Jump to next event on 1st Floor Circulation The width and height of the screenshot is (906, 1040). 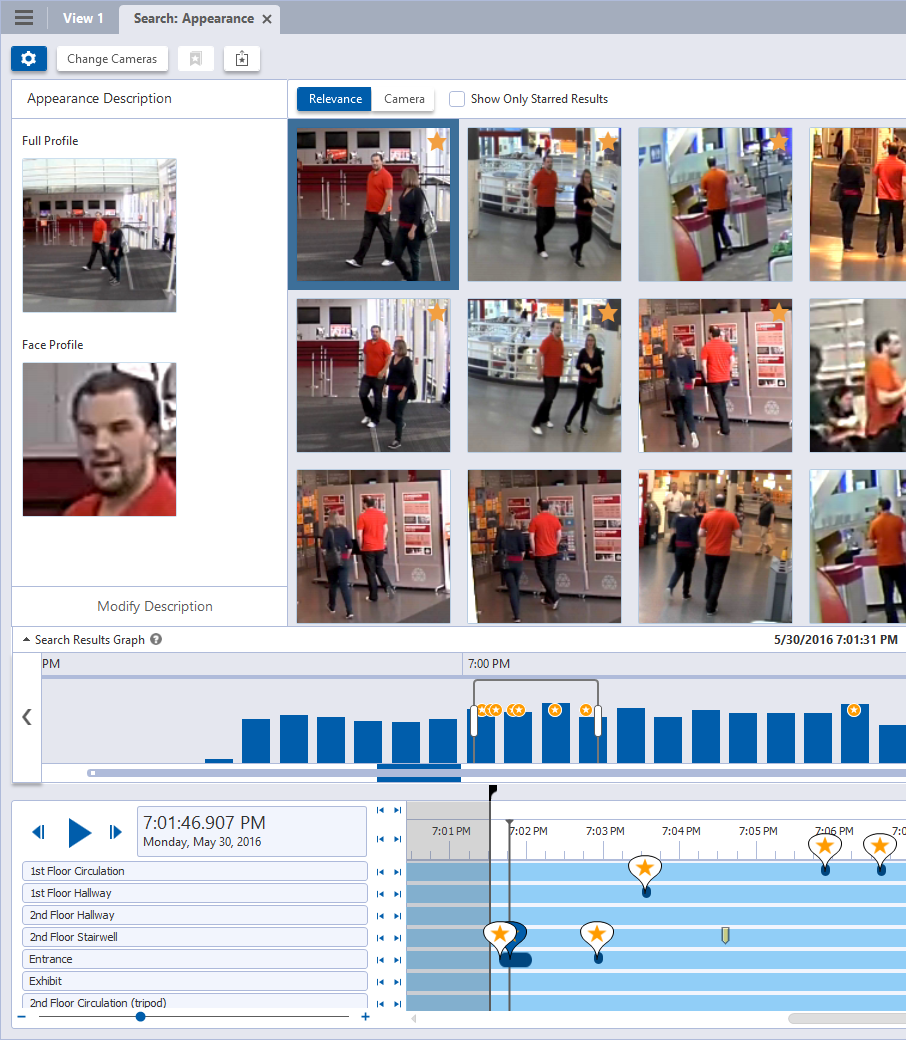[x=397, y=872]
